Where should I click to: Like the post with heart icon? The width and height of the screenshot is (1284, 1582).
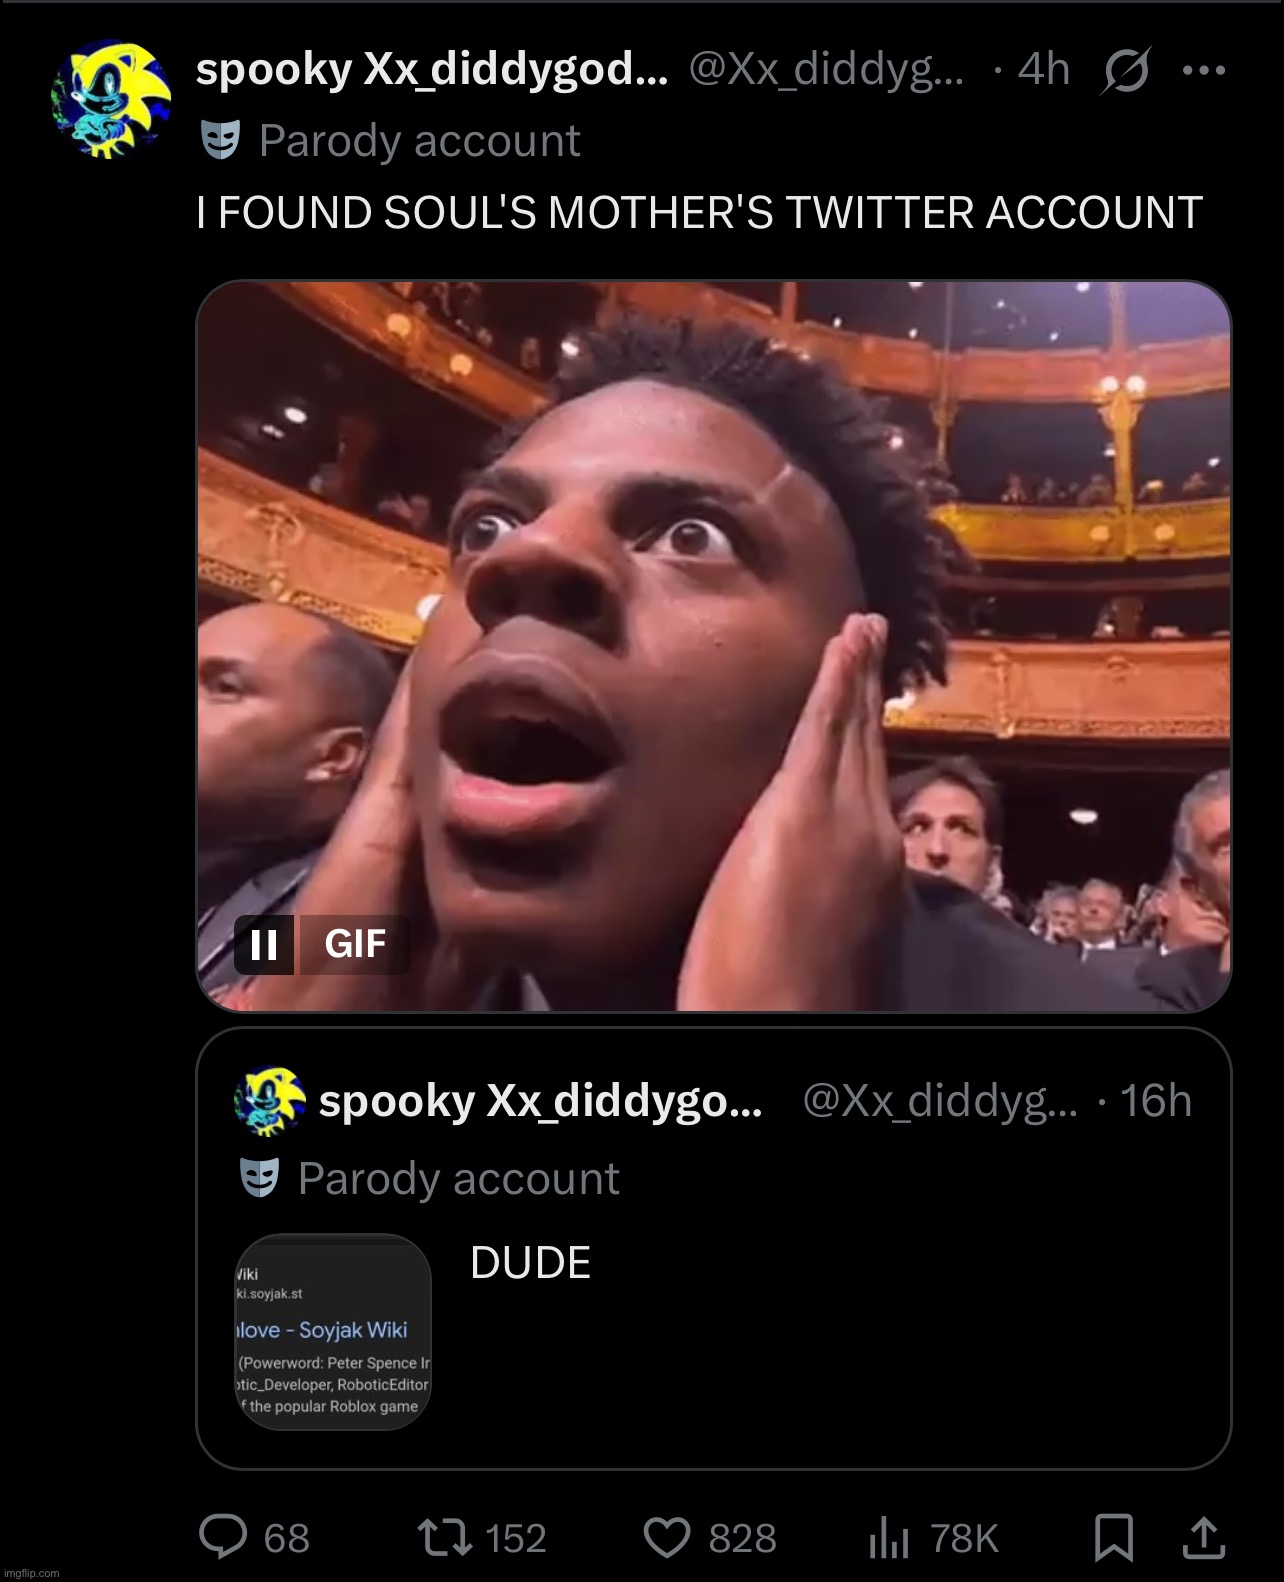coord(667,1537)
